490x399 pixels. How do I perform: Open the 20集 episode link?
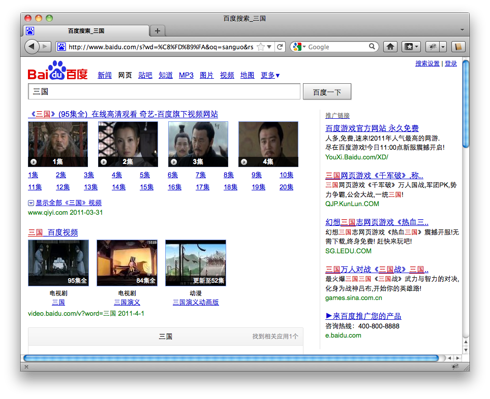coord(286,187)
